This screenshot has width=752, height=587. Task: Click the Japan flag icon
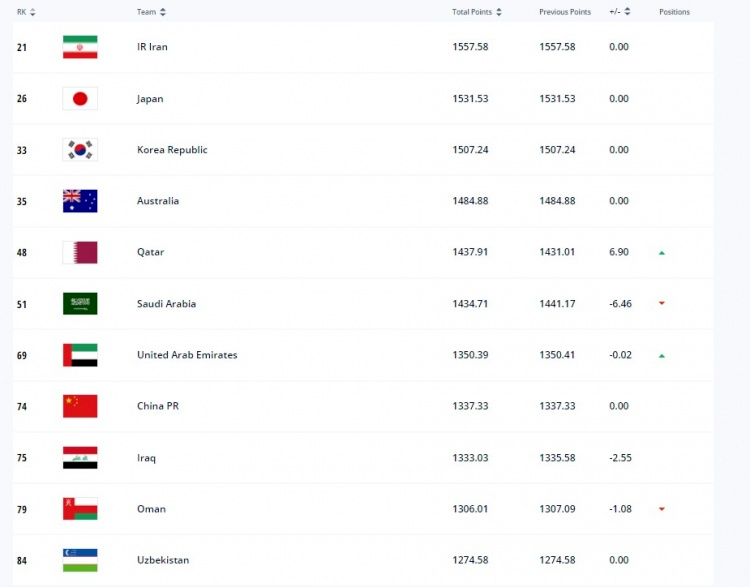coord(80,98)
